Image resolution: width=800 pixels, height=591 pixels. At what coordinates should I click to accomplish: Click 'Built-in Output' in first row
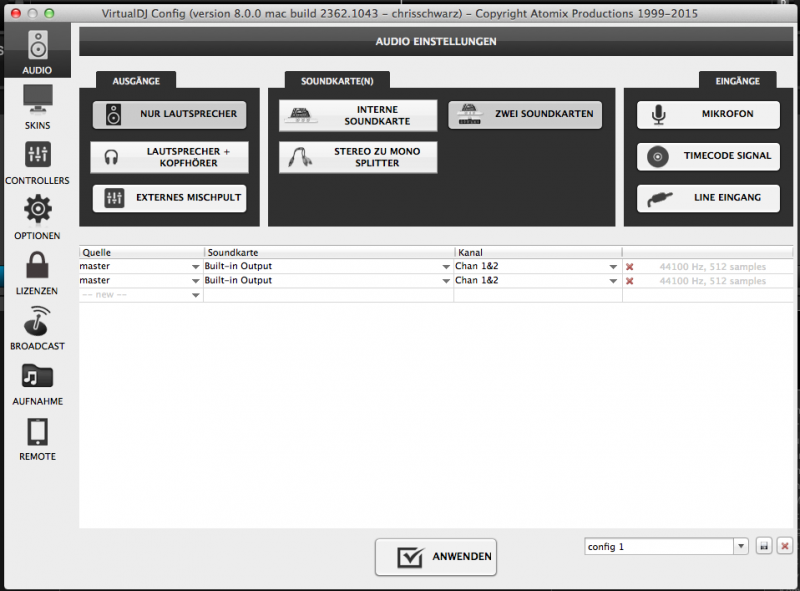click(238, 266)
